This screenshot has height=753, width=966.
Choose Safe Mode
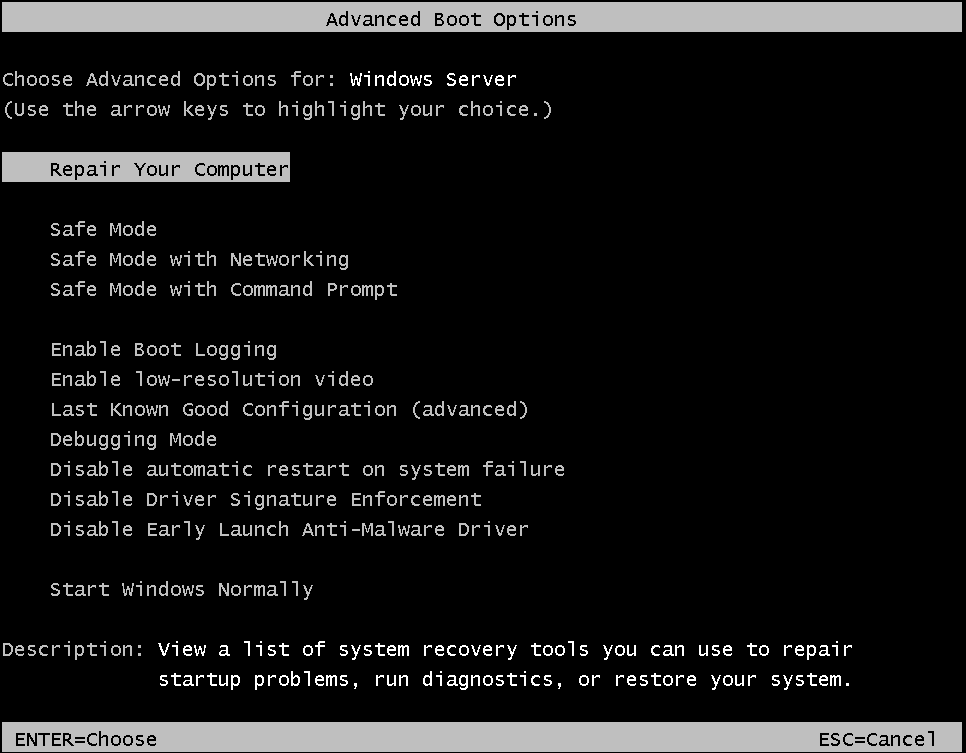coord(103,229)
